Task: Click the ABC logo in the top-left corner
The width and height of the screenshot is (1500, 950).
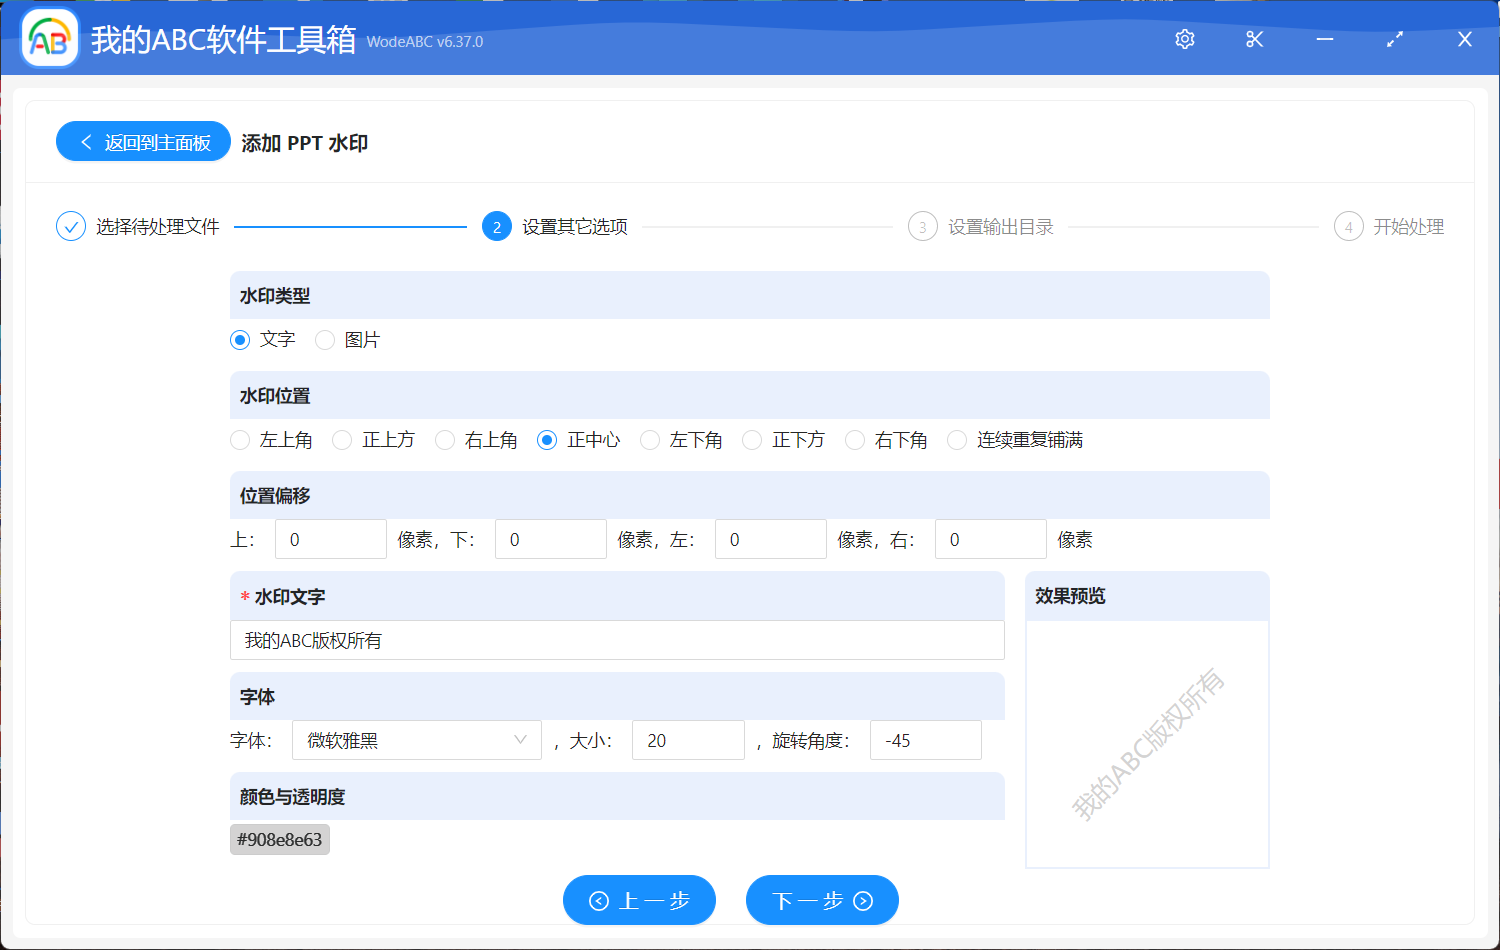Action: tap(49, 39)
